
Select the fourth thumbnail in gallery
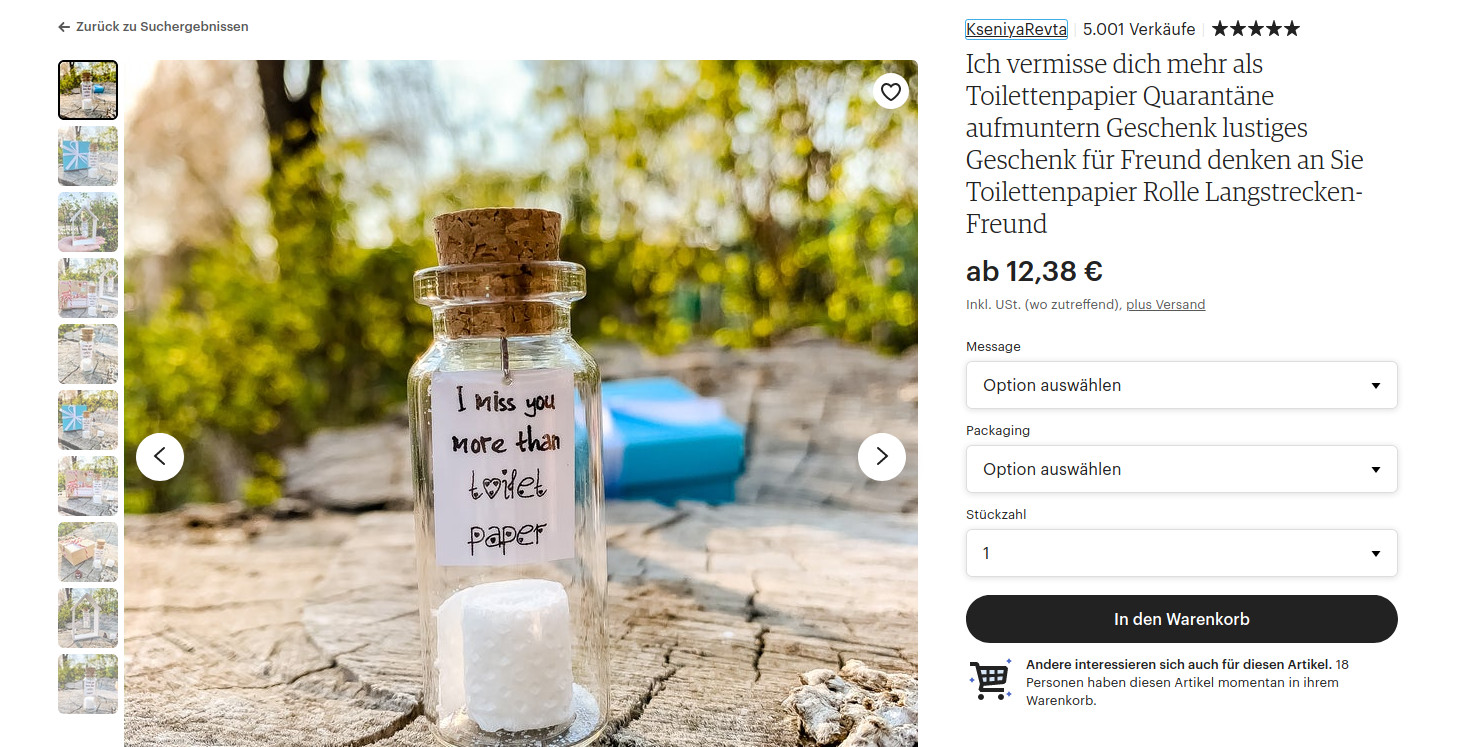click(88, 288)
